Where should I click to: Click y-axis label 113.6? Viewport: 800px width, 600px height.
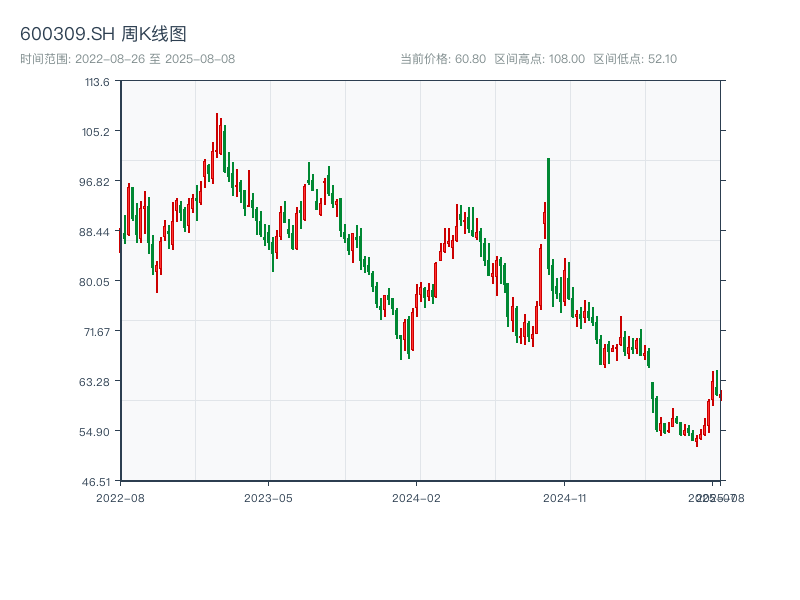coord(97,82)
